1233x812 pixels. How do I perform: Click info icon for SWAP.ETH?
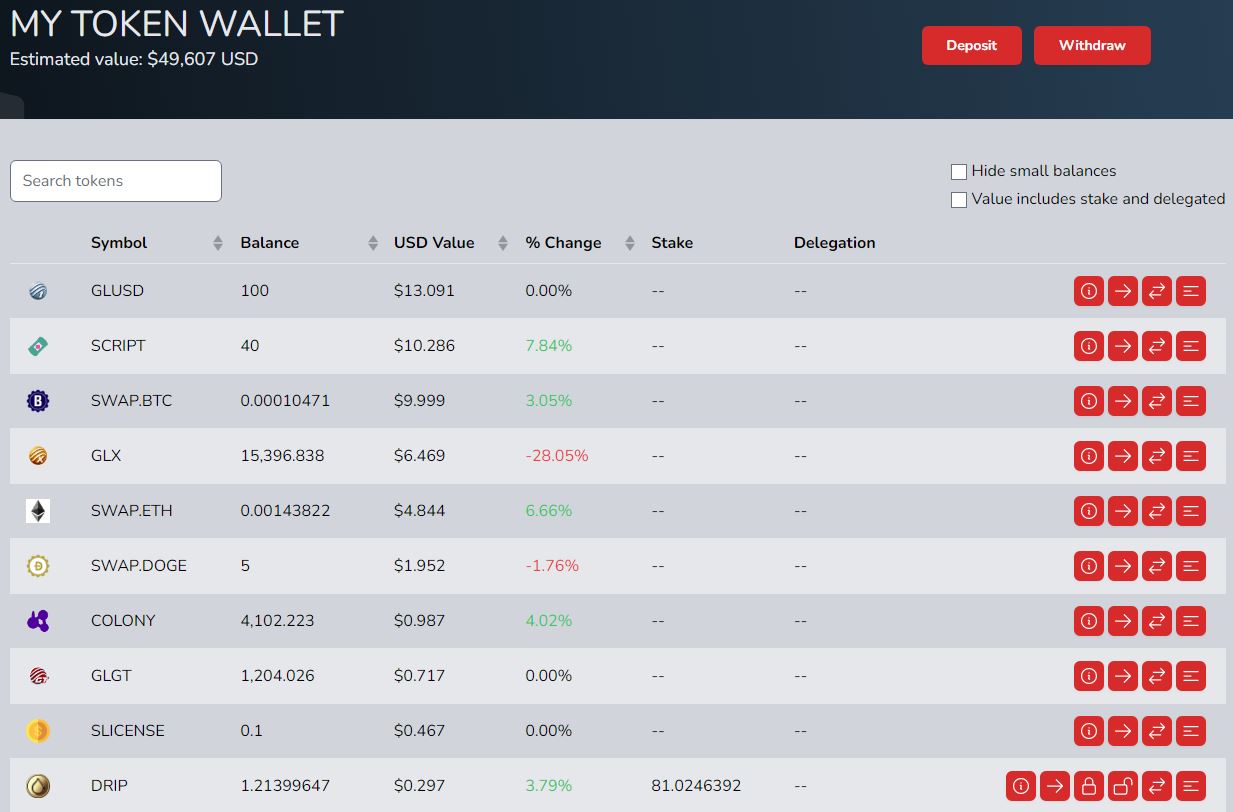1089,511
